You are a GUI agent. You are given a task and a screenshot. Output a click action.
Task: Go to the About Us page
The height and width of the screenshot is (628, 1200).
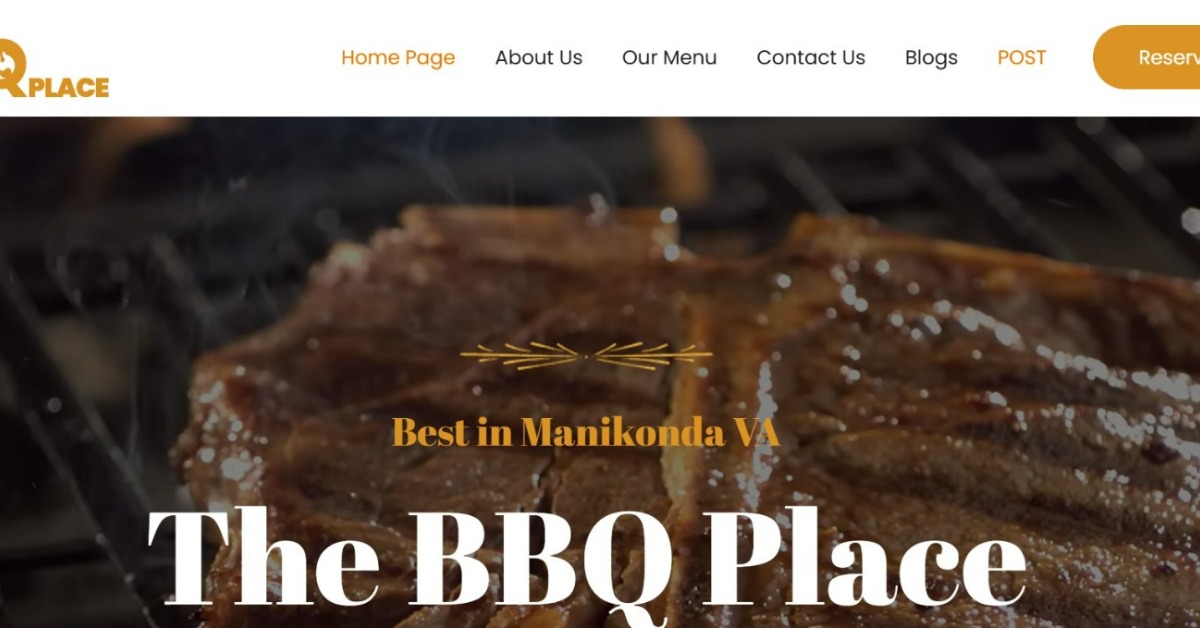pyautogui.click(x=538, y=58)
